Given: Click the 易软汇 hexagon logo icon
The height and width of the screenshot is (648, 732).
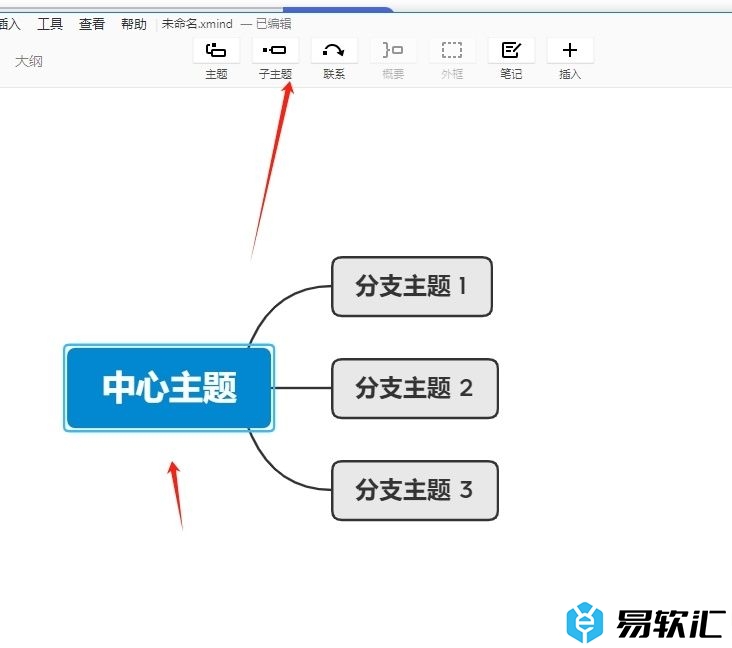Looking at the screenshot, I should pos(586,622).
